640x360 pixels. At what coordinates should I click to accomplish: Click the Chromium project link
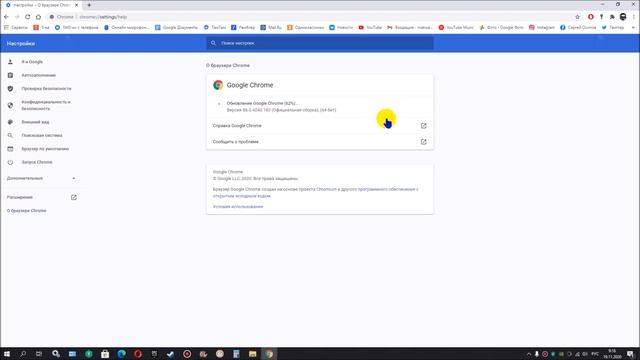click(327, 189)
